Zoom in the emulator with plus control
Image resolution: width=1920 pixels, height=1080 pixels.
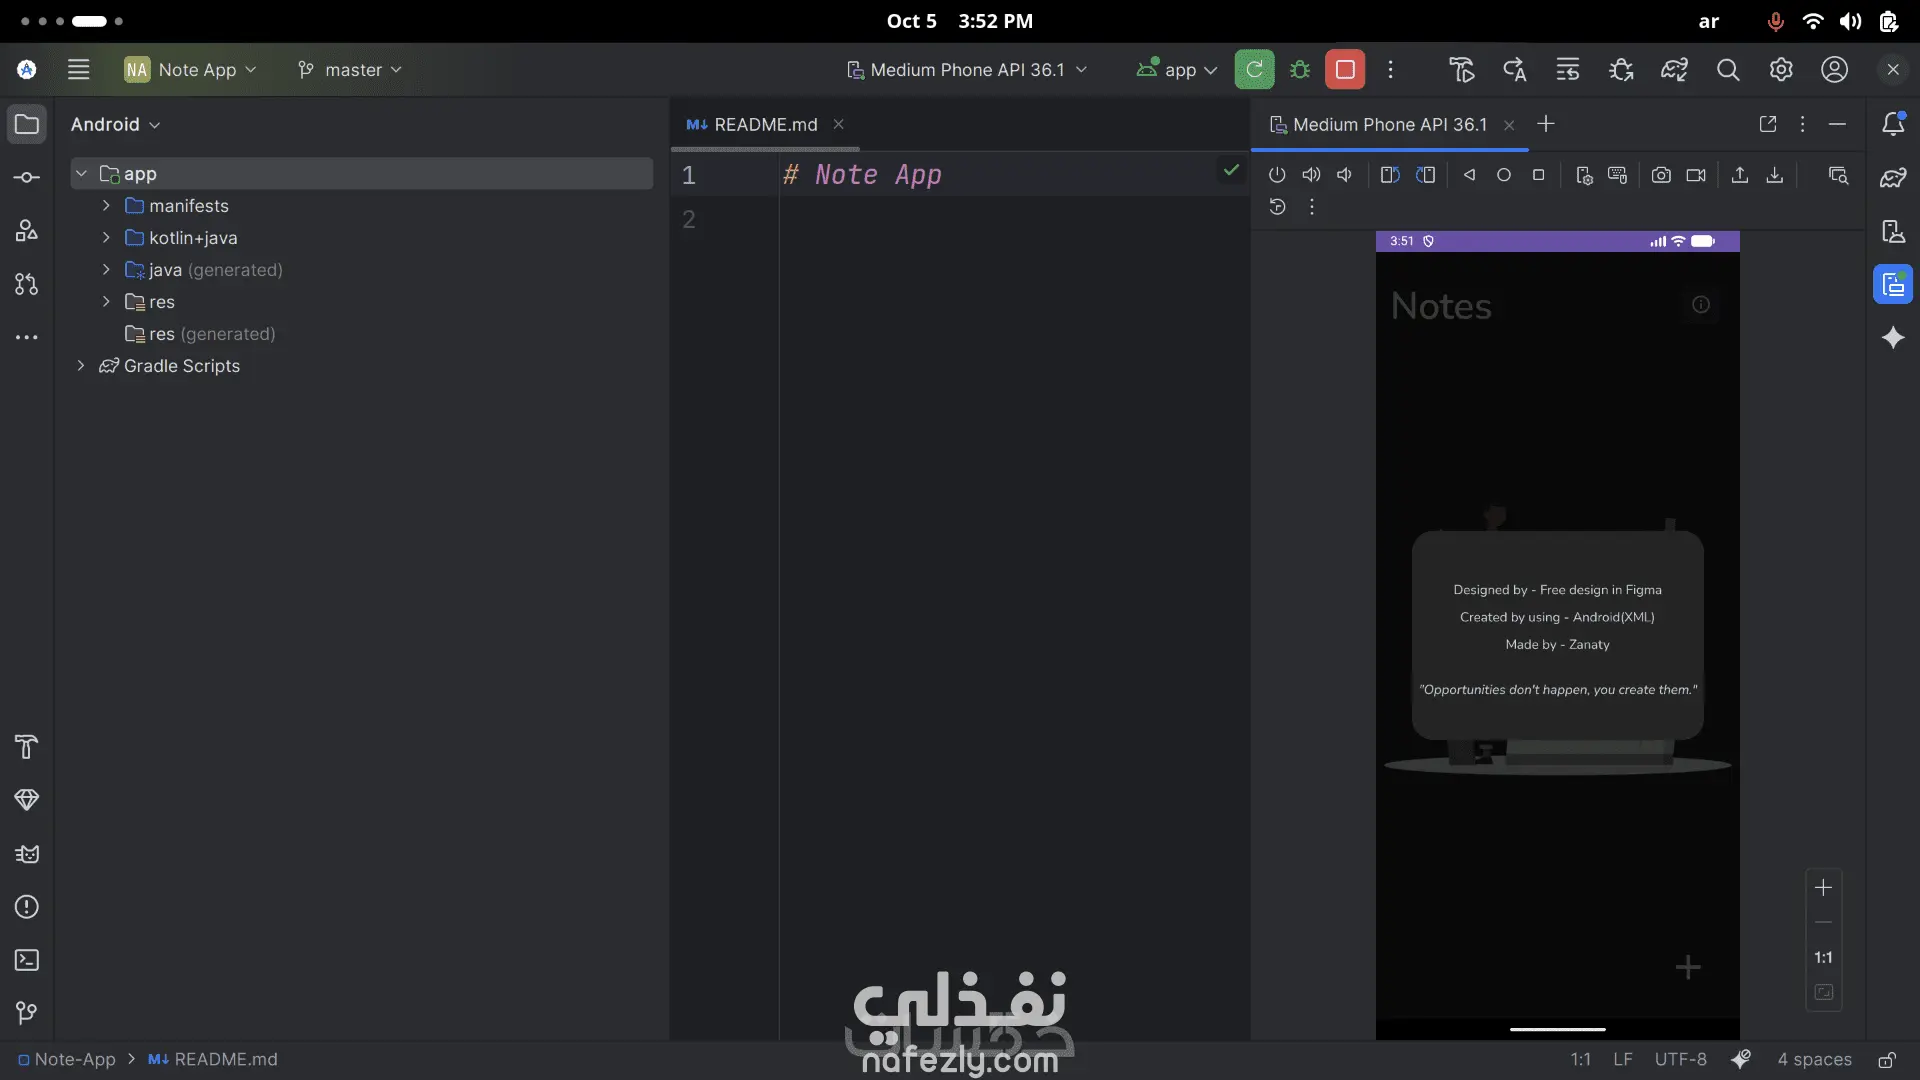(1823, 888)
